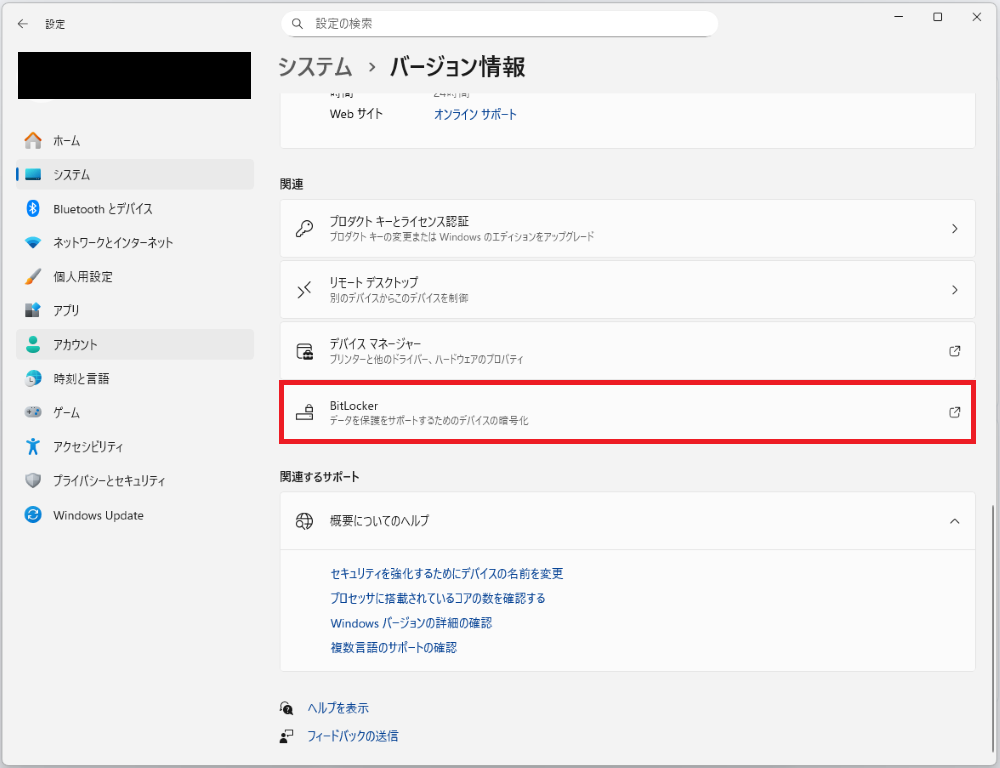
Task: Select the アクセシビリティ sidebar item
Action: pos(88,447)
